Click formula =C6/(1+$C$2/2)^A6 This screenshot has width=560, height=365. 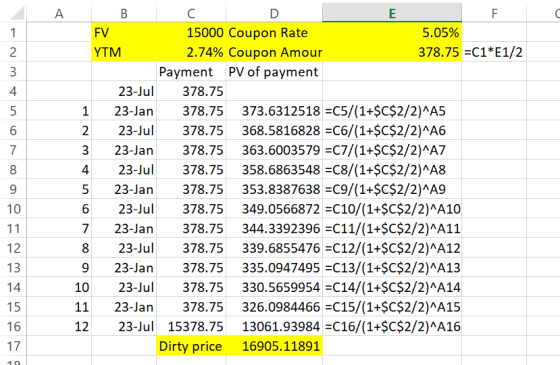385,131
